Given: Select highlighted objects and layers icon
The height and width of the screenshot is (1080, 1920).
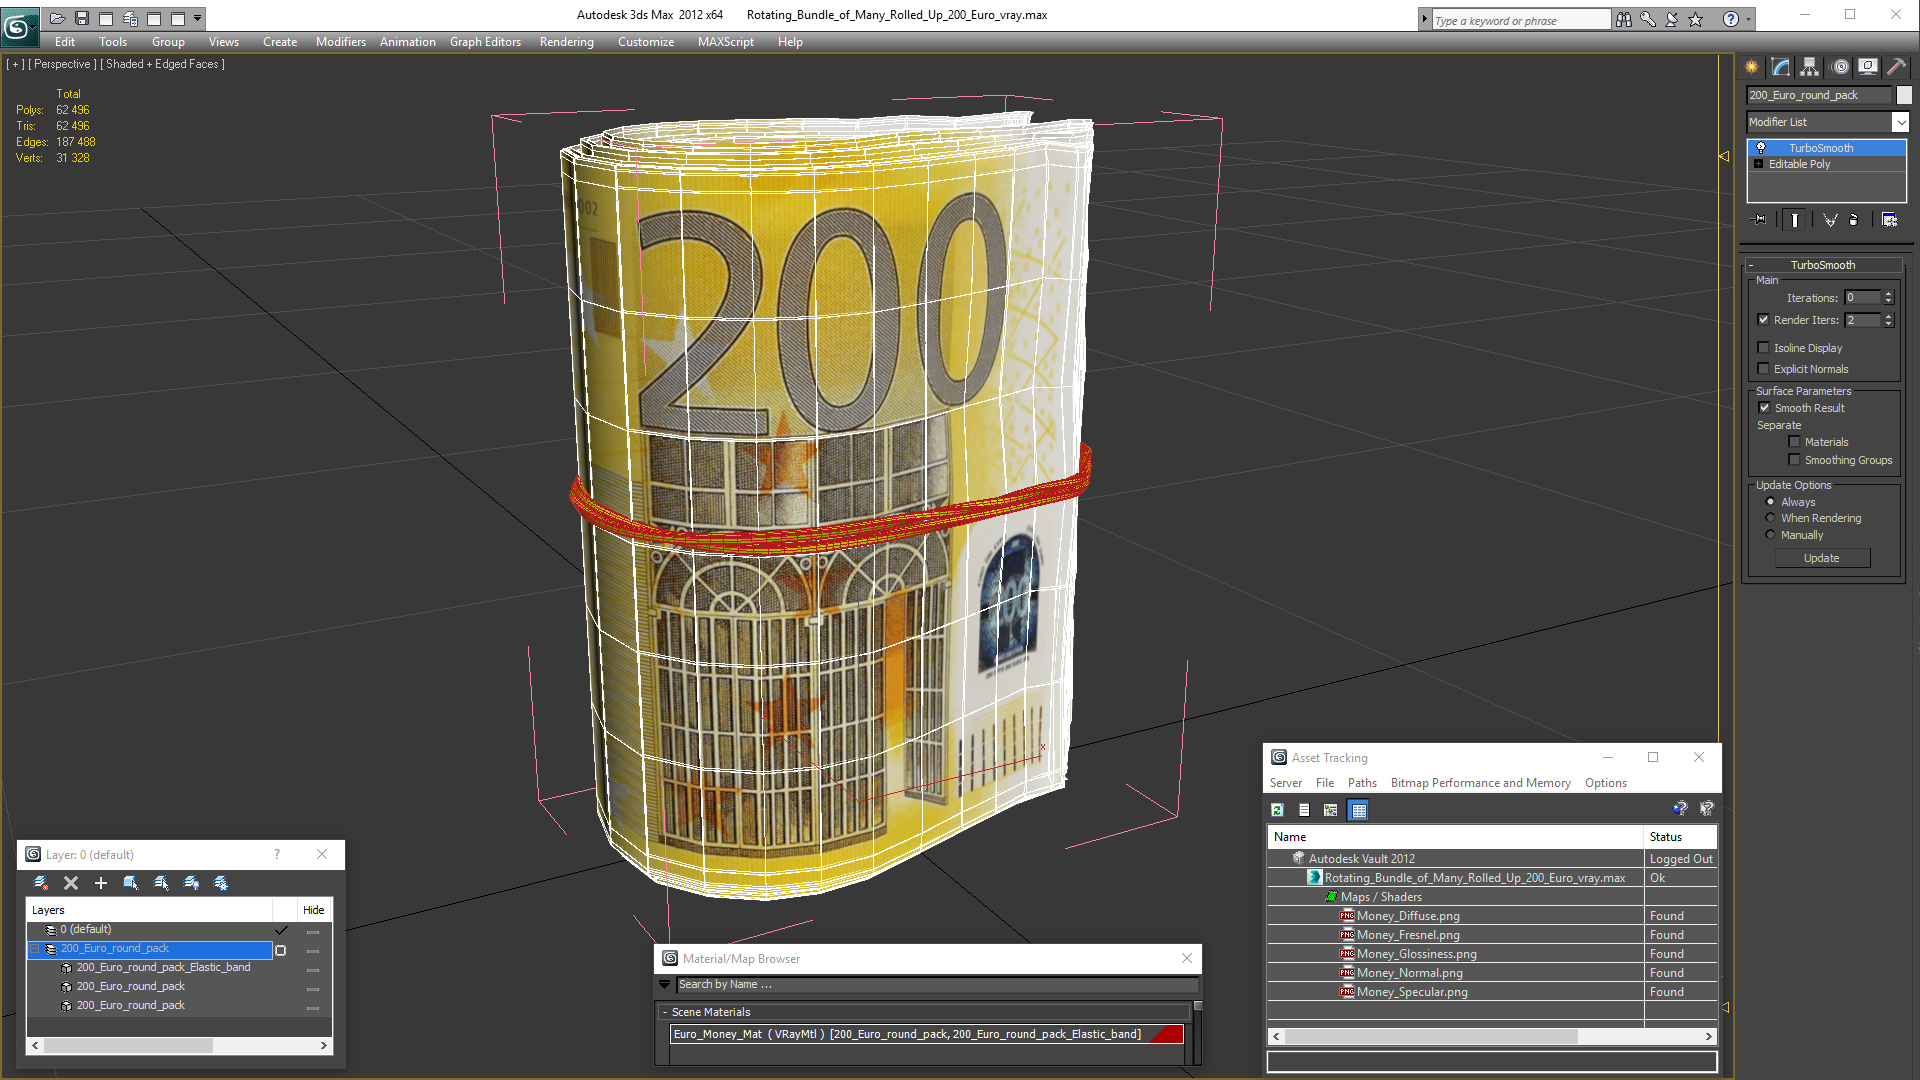Looking at the screenshot, I should (x=131, y=883).
